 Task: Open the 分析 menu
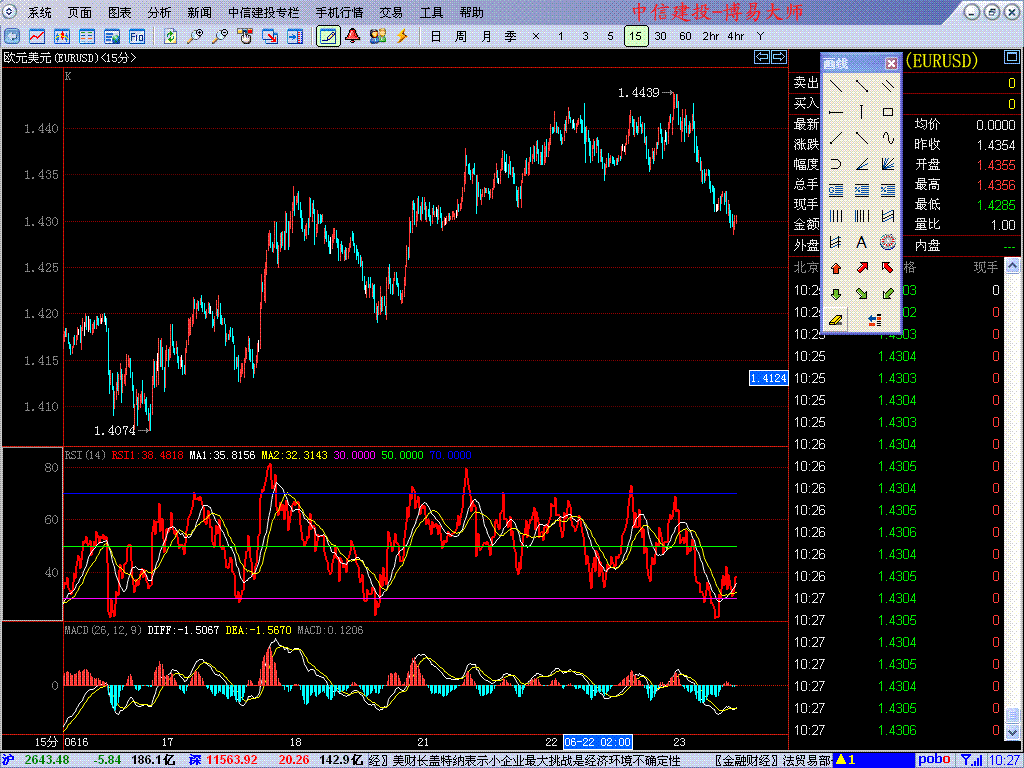[159, 12]
